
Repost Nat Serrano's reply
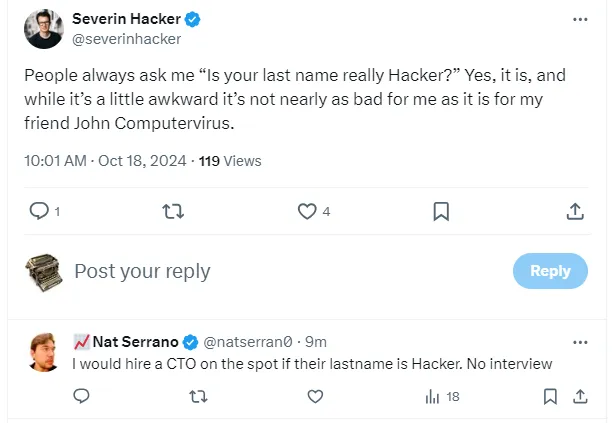tap(198, 397)
